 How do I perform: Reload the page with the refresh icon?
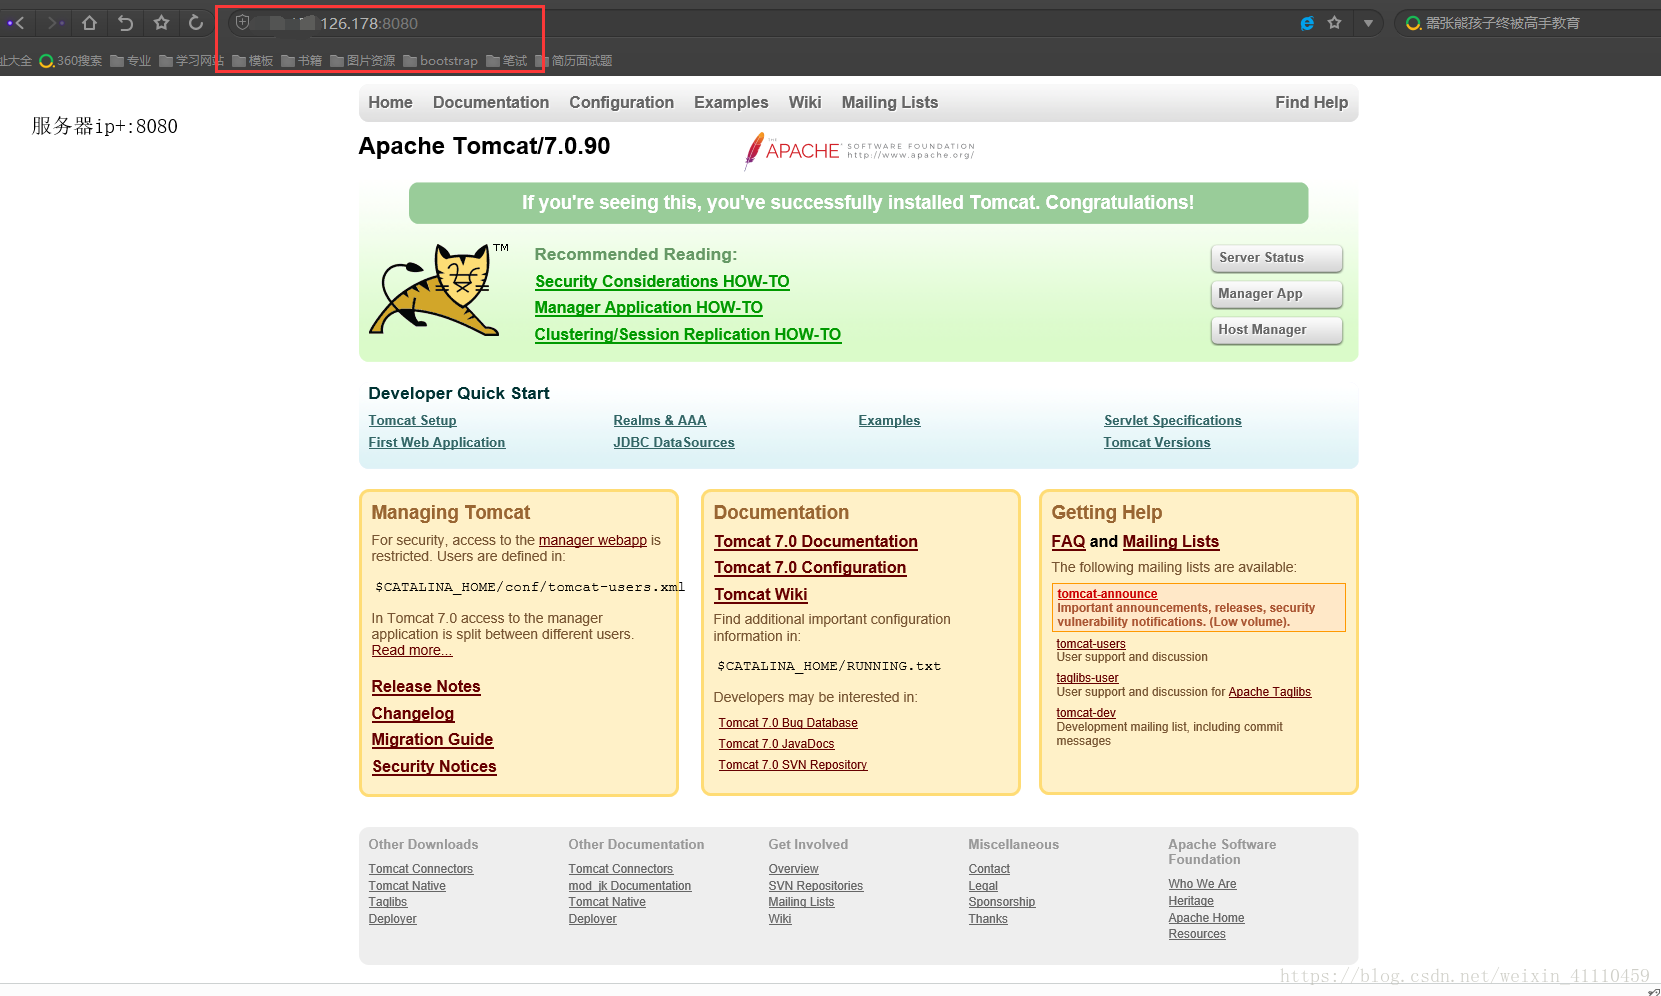tap(196, 22)
